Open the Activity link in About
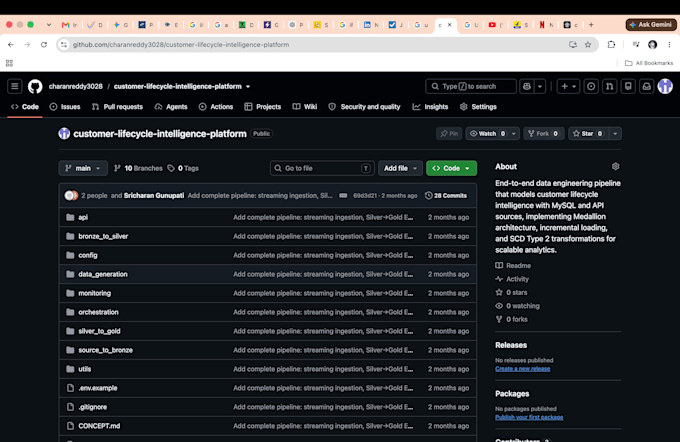The image size is (680, 442). pyautogui.click(x=512, y=279)
